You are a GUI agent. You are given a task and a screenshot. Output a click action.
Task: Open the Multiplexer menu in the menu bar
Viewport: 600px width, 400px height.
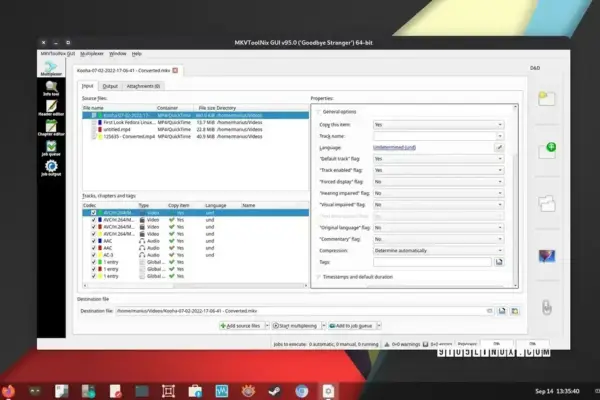pos(92,54)
